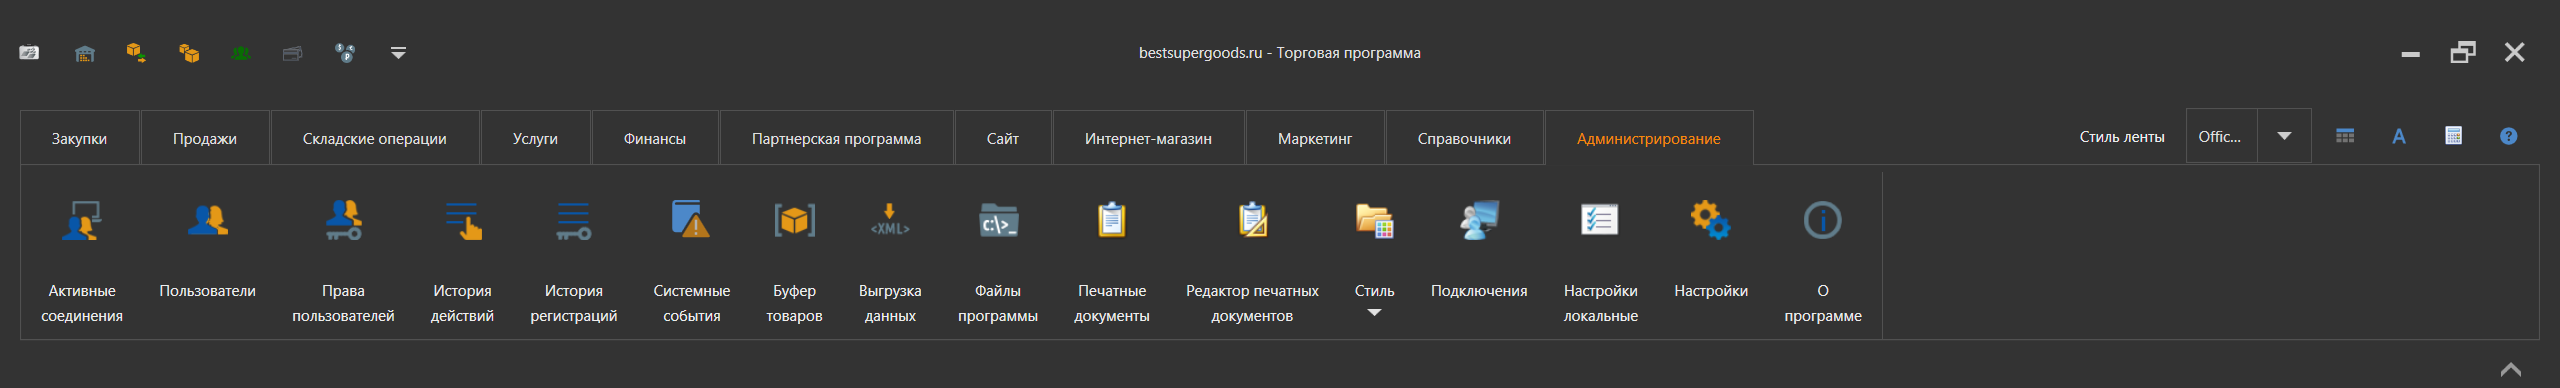The height and width of the screenshot is (388, 2560).
Task: Click the box with arrows quick access icon
Action: (x=136, y=53)
